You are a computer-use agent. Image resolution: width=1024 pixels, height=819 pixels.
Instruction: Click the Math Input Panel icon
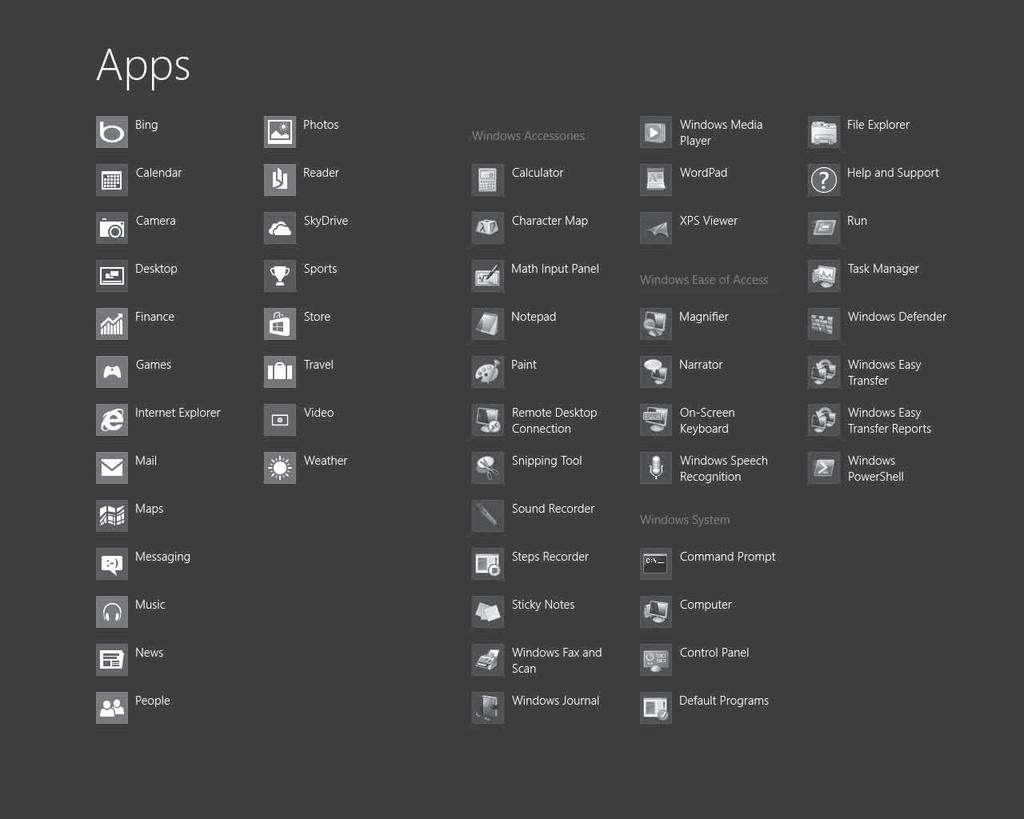(x=488, y=276)
